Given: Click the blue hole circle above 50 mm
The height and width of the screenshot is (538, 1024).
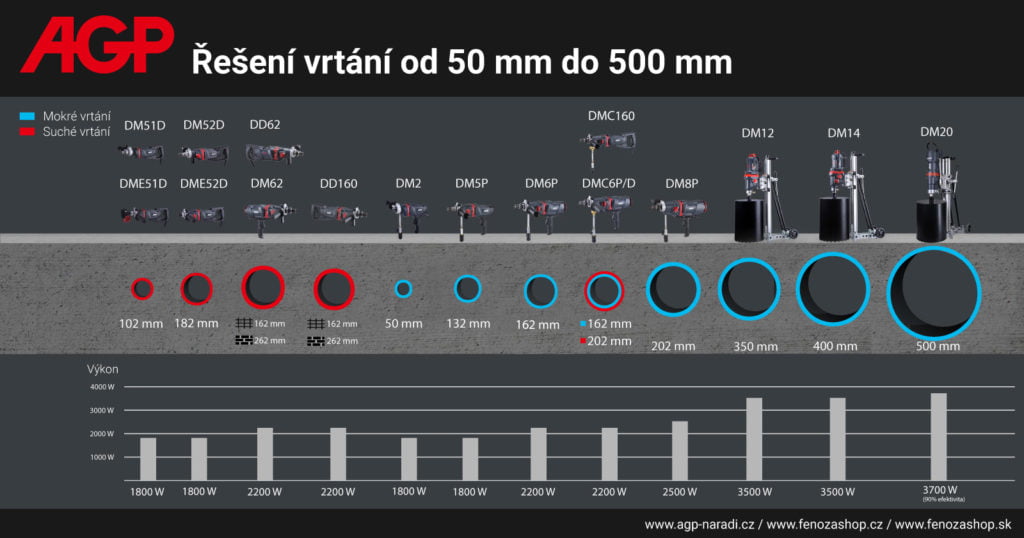Looking at the screenshot, I should 404,289.
